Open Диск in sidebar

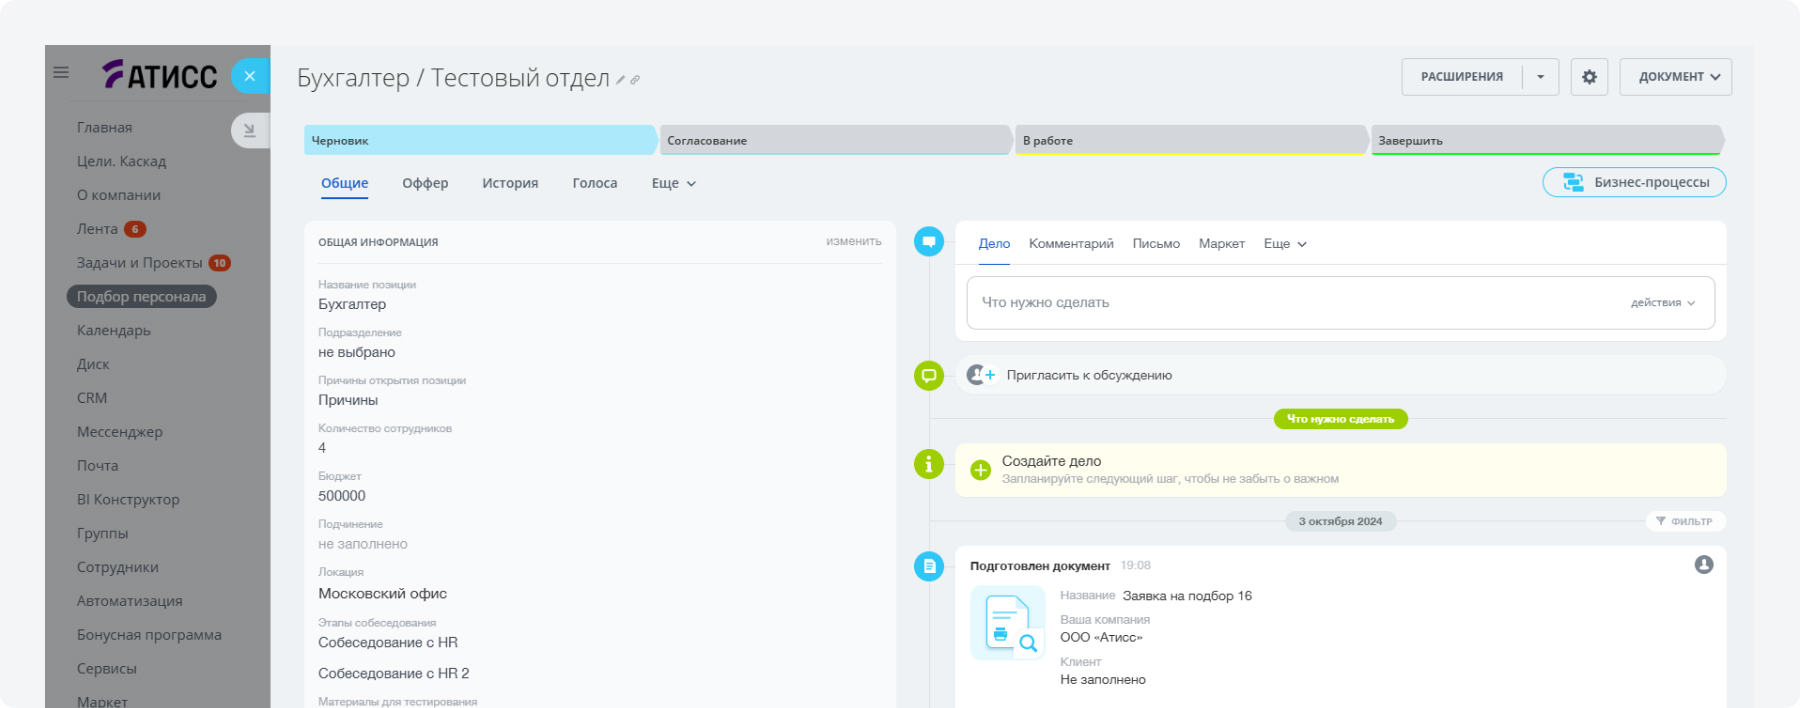93,364
